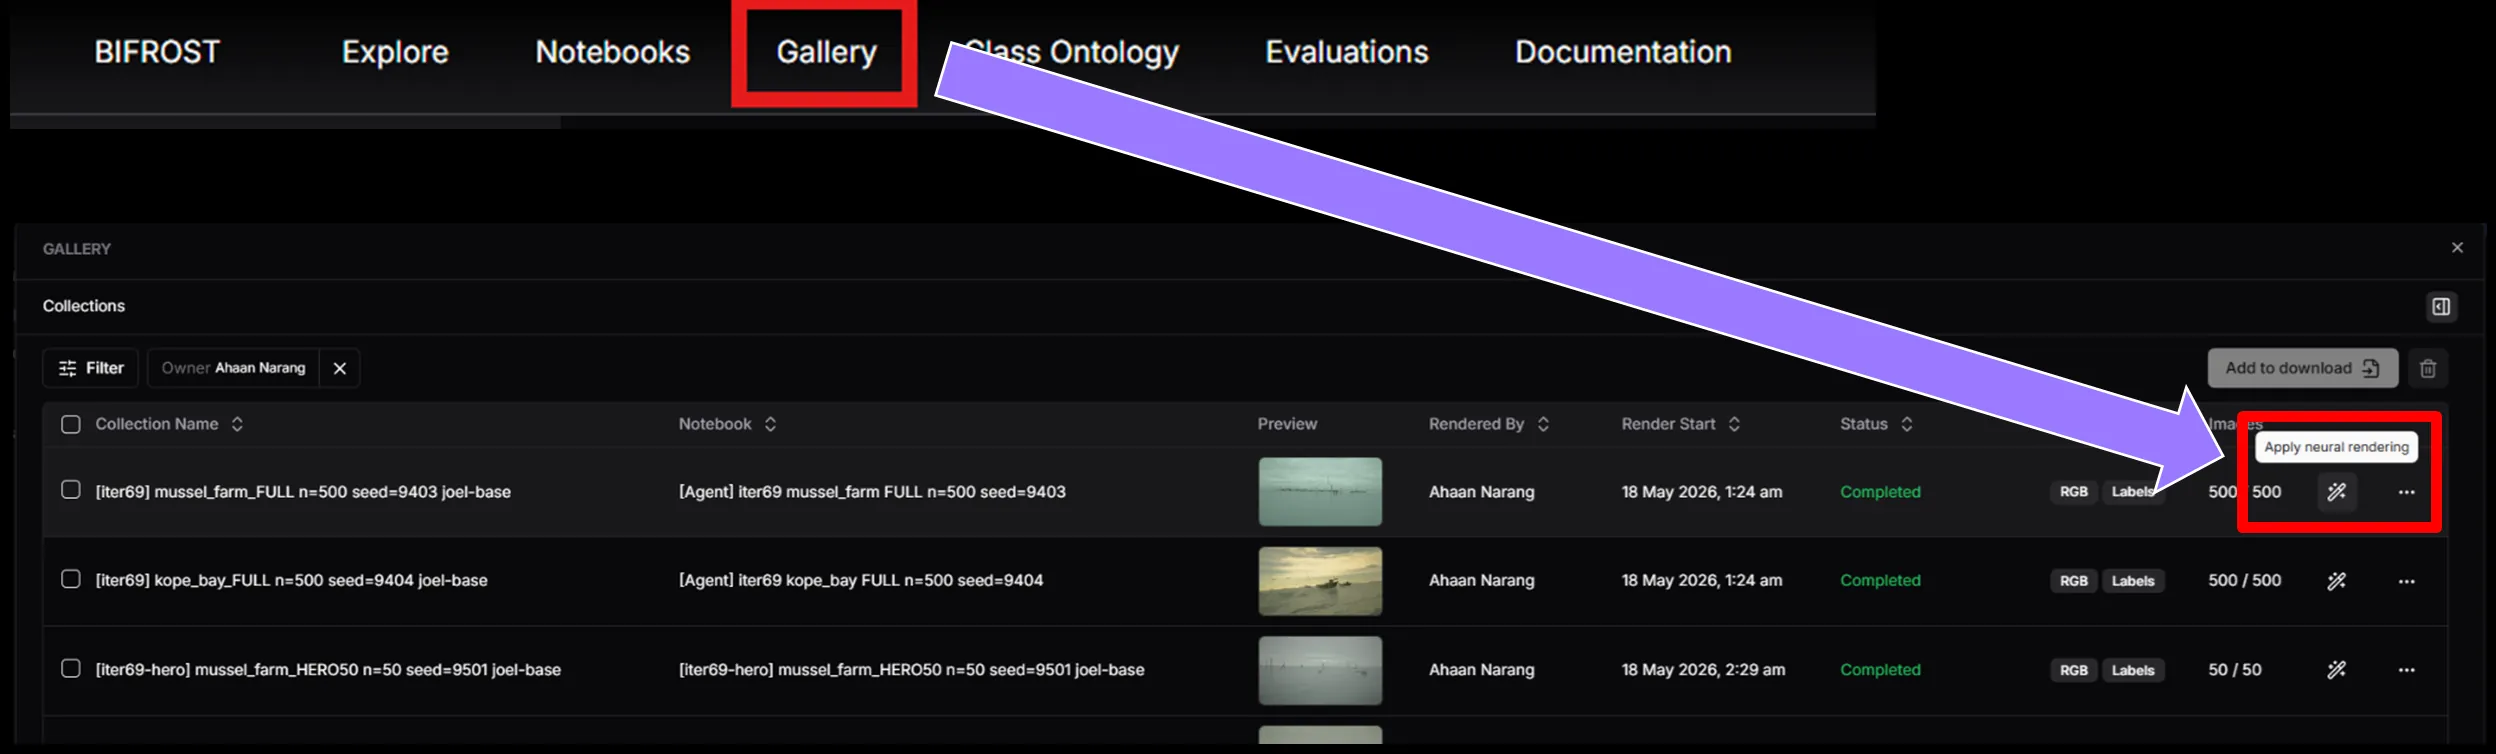Image resolution: width=2496 pixels, height=754 pixels.
Task: Click the Preview column header
Action: pyautogui.click(x=1287, y=424)
